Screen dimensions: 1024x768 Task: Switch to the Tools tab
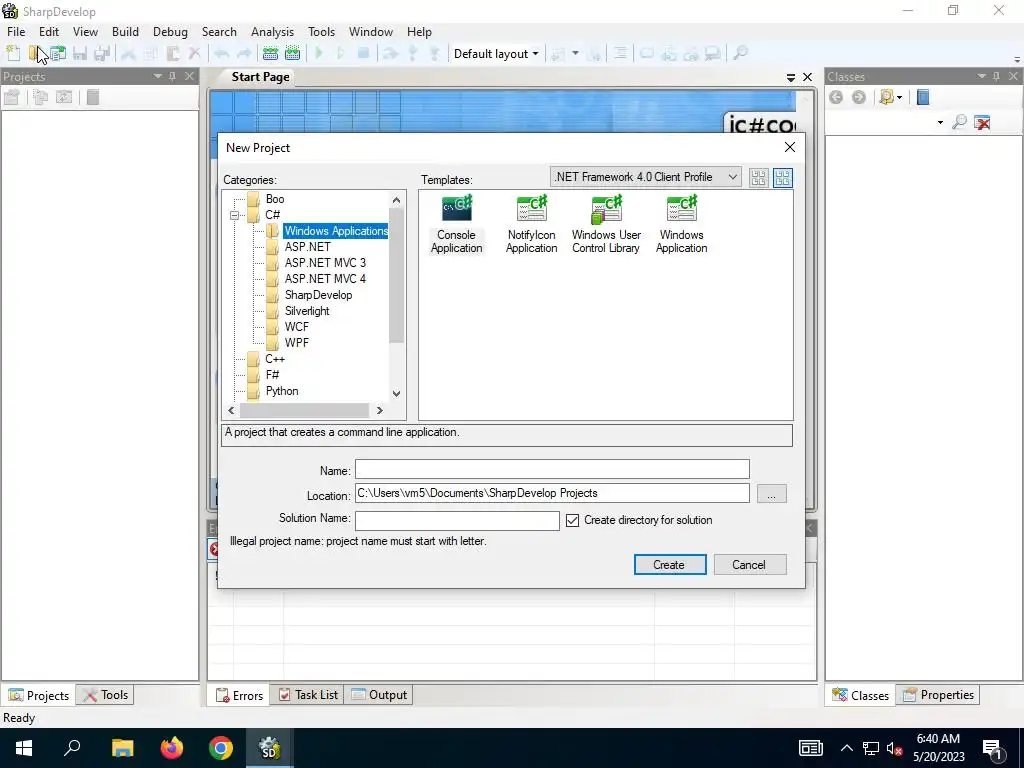click(x=106, y=695)
